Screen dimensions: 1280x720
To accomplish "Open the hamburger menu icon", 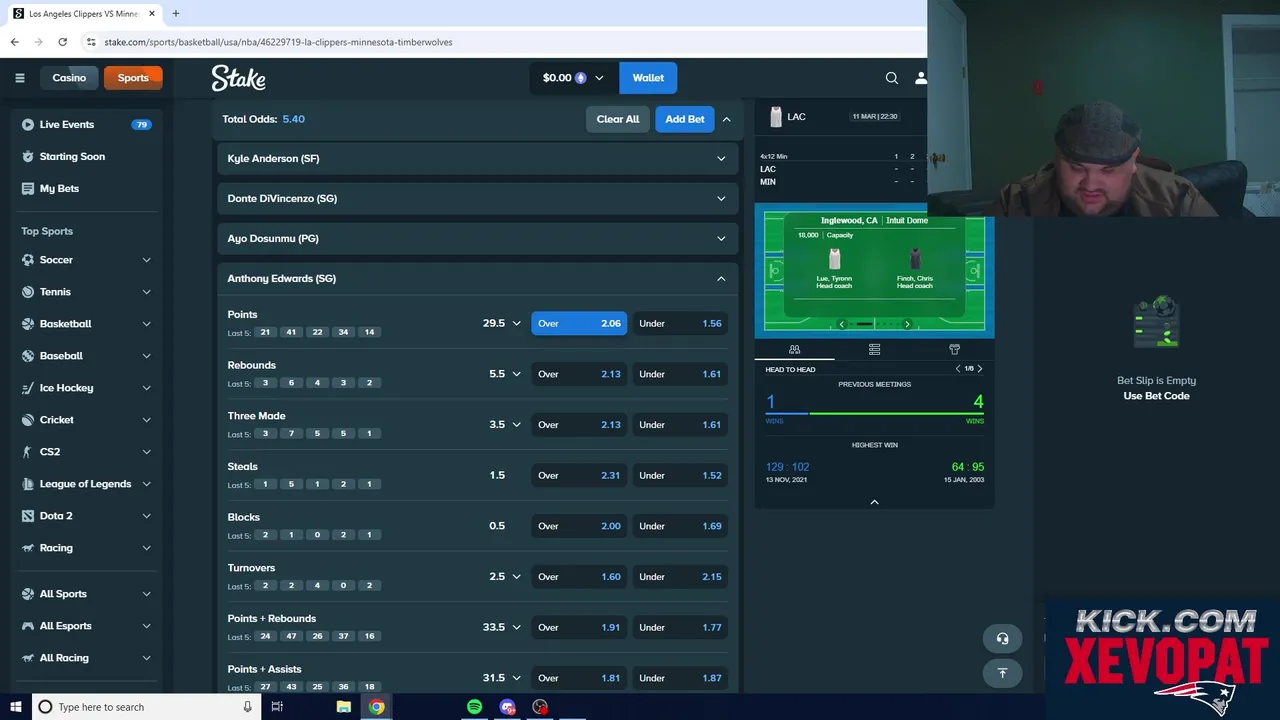I will tap(19, 78).
